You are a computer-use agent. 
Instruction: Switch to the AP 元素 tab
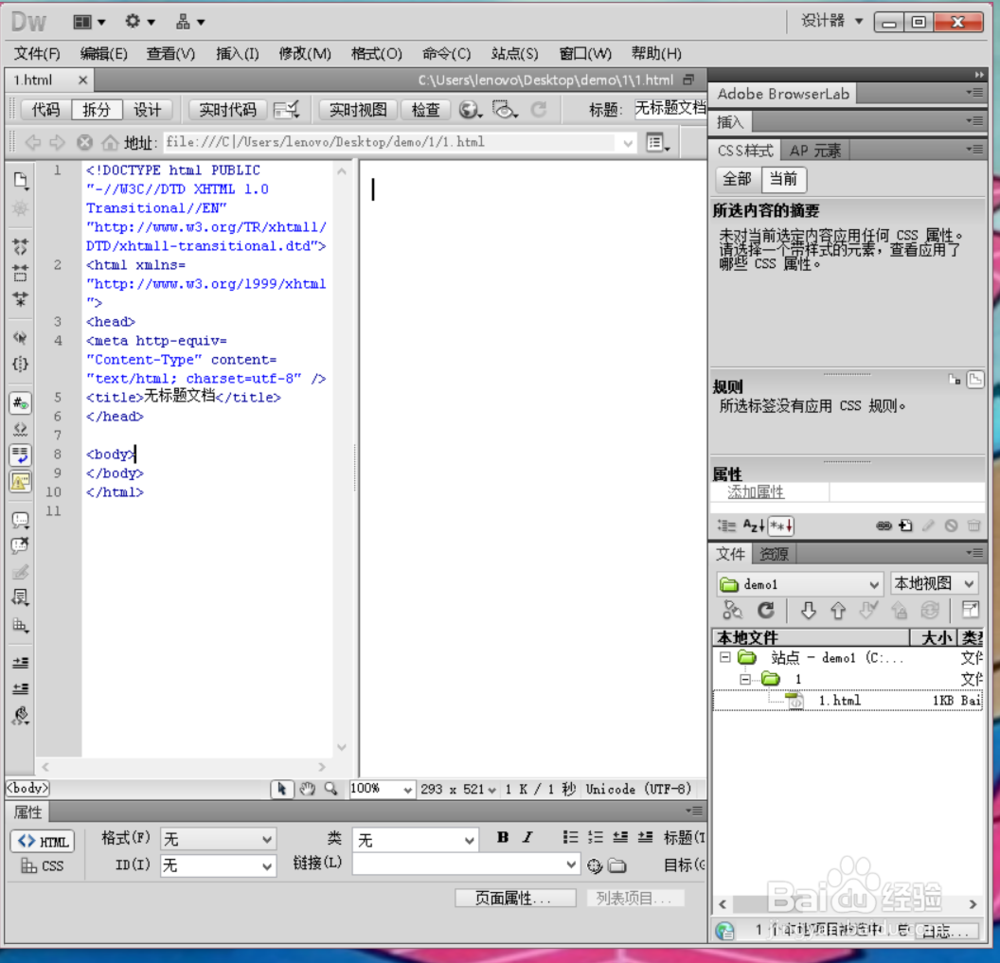coord(815,151)
